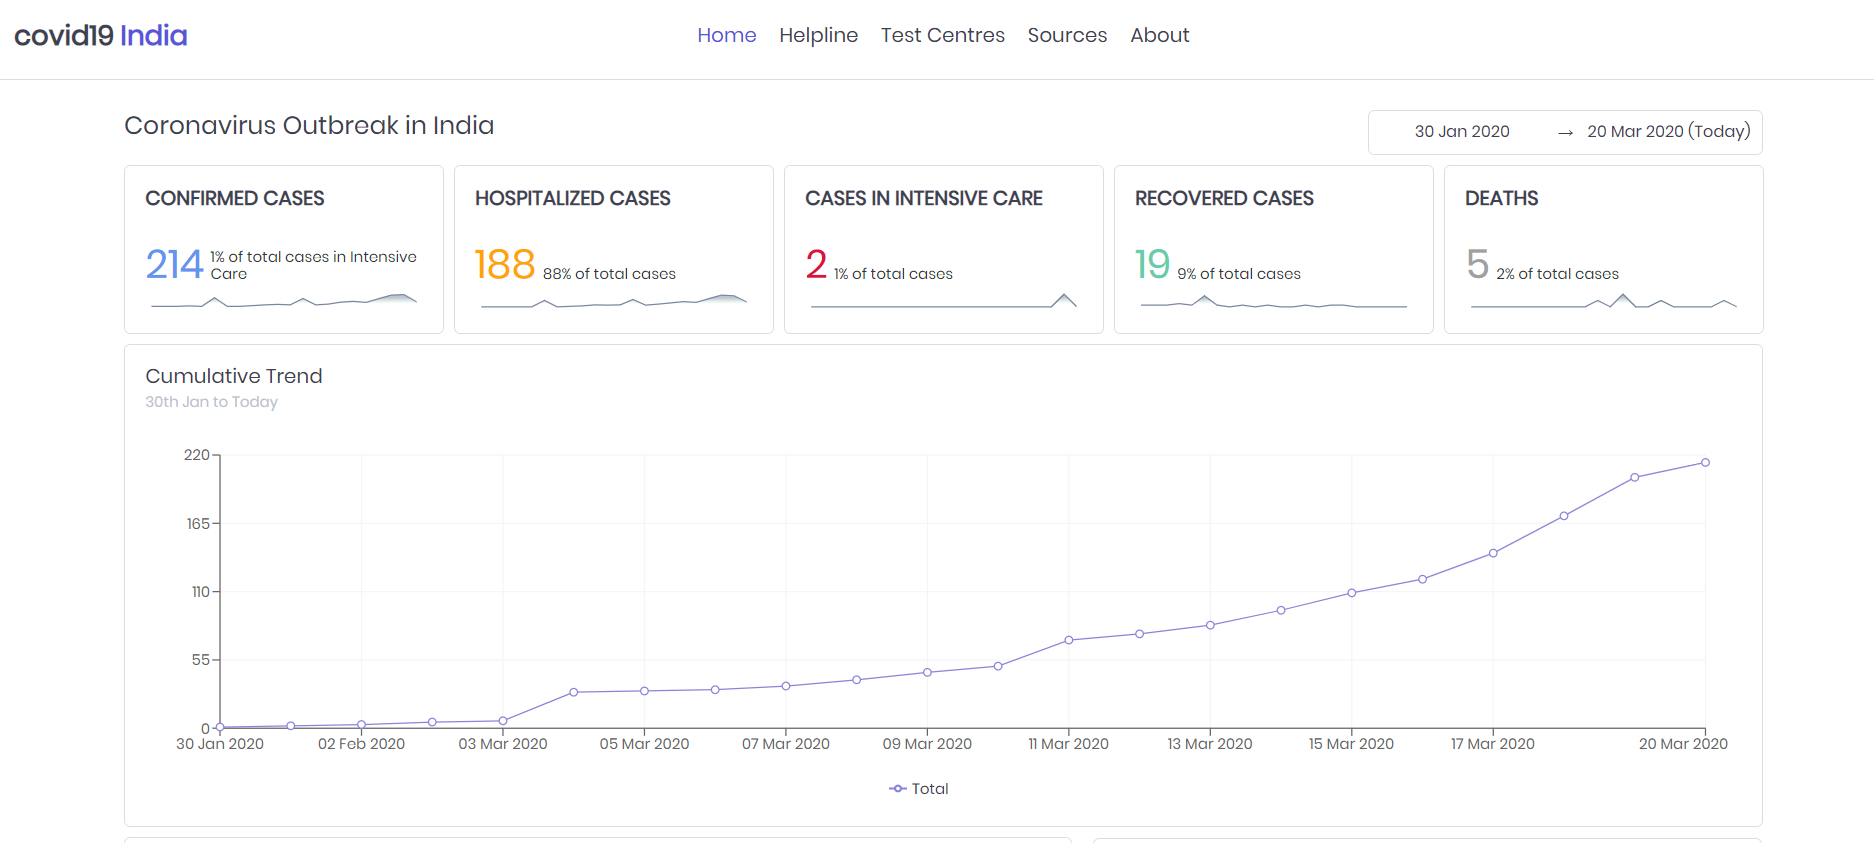Image resolution: width=1874 pixels, height=843 pixels.
Task: Click the '2% of total cases' text
Action: [1557, 274]
